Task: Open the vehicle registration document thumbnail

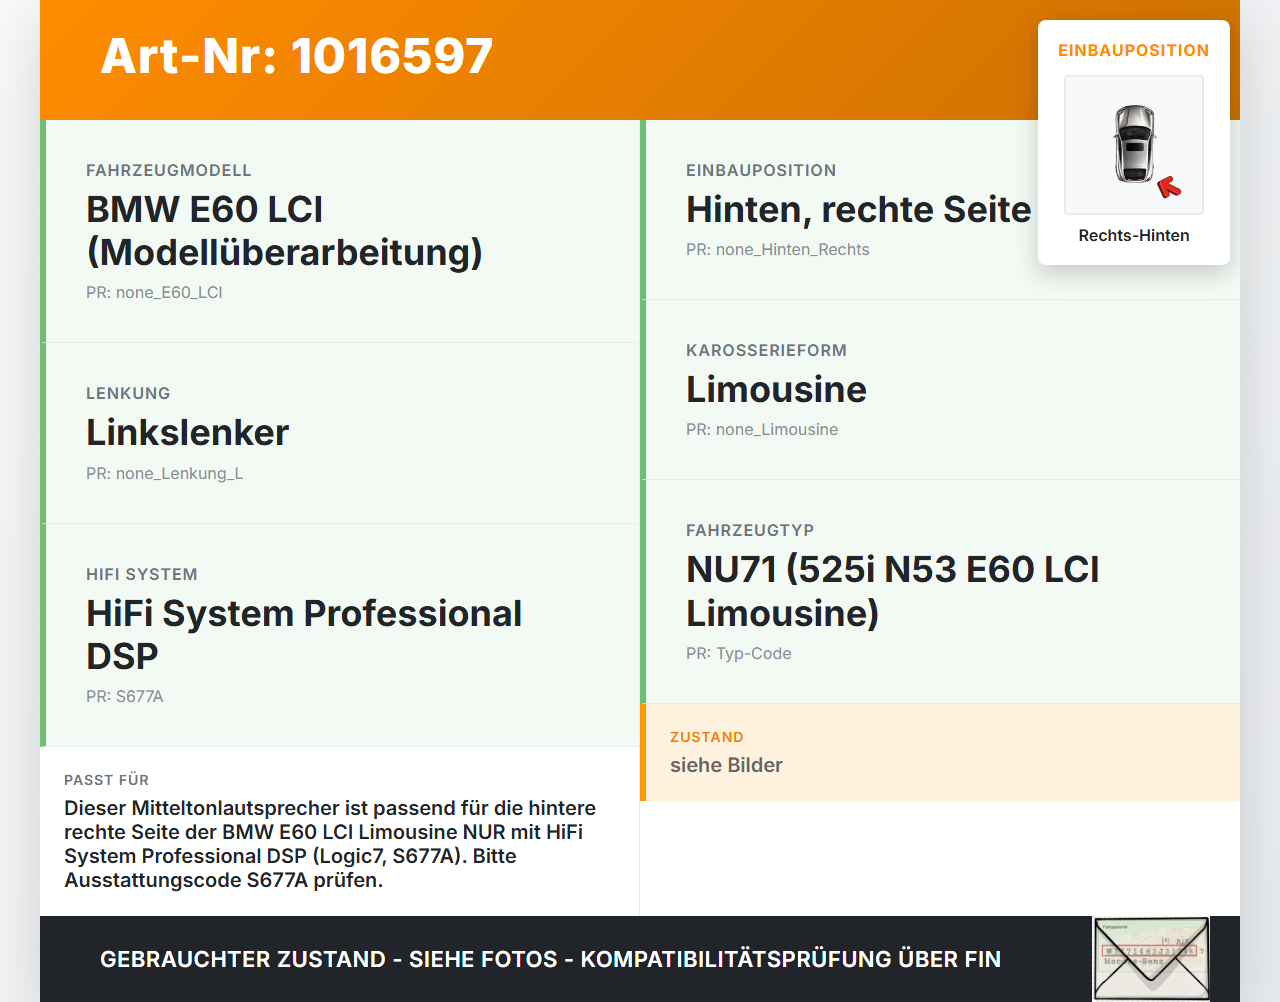Action: pyautogui.click(x=1151, y=959)
